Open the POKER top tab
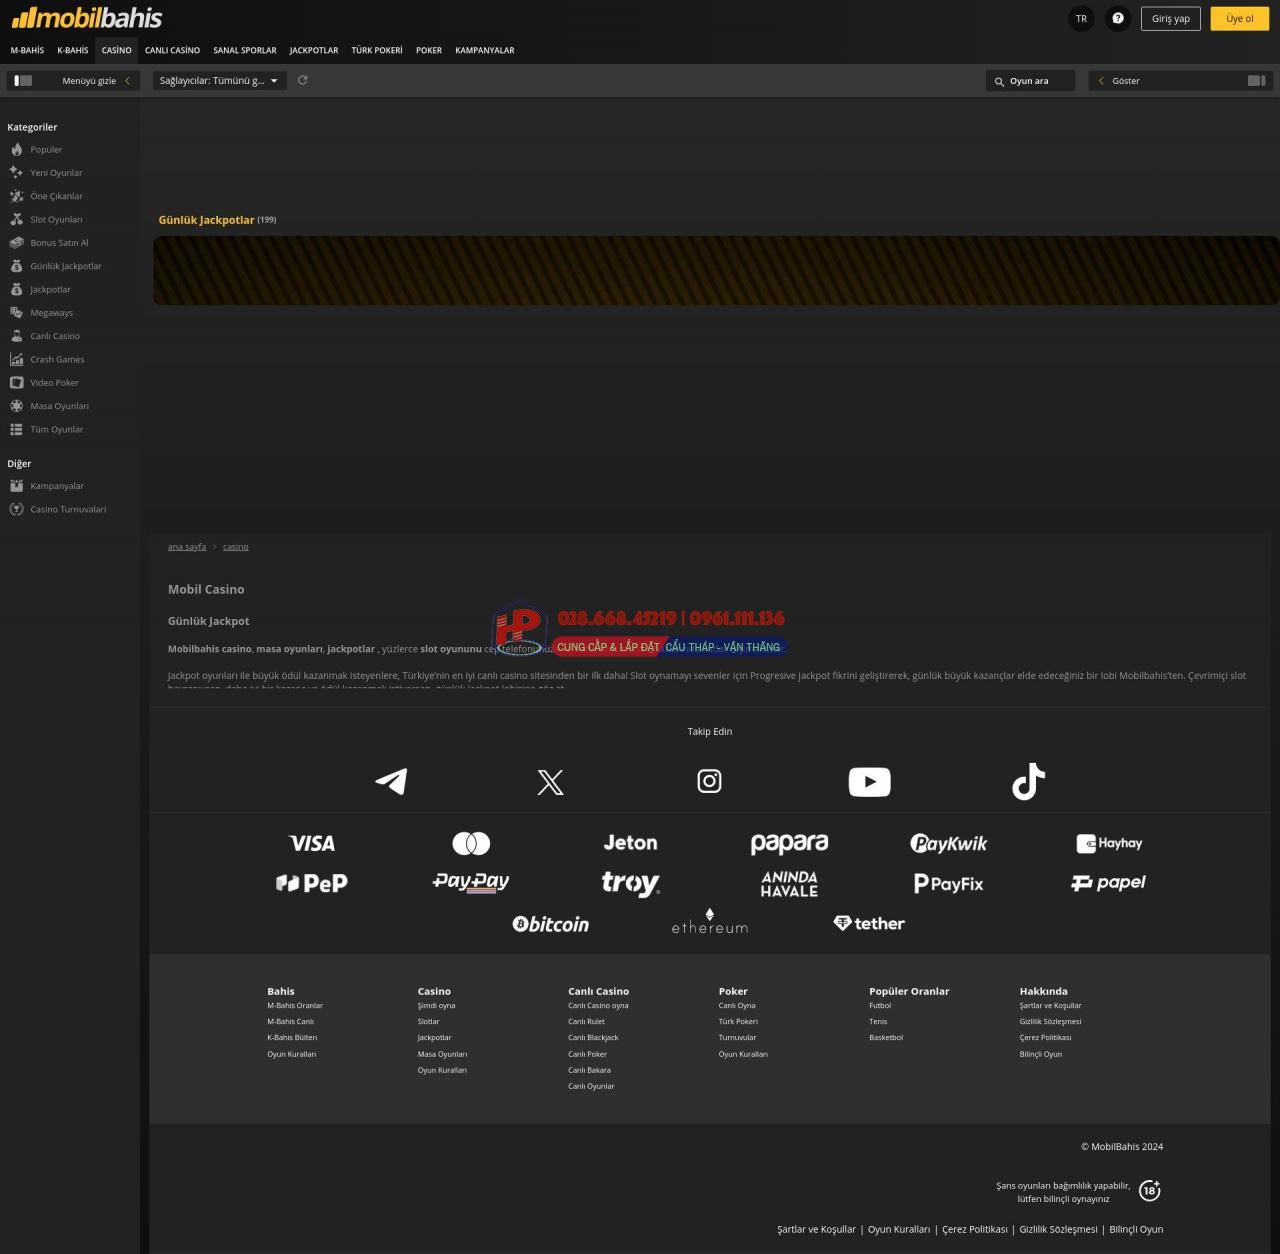Viewport: 1280px width, 1254px height. 429,50
